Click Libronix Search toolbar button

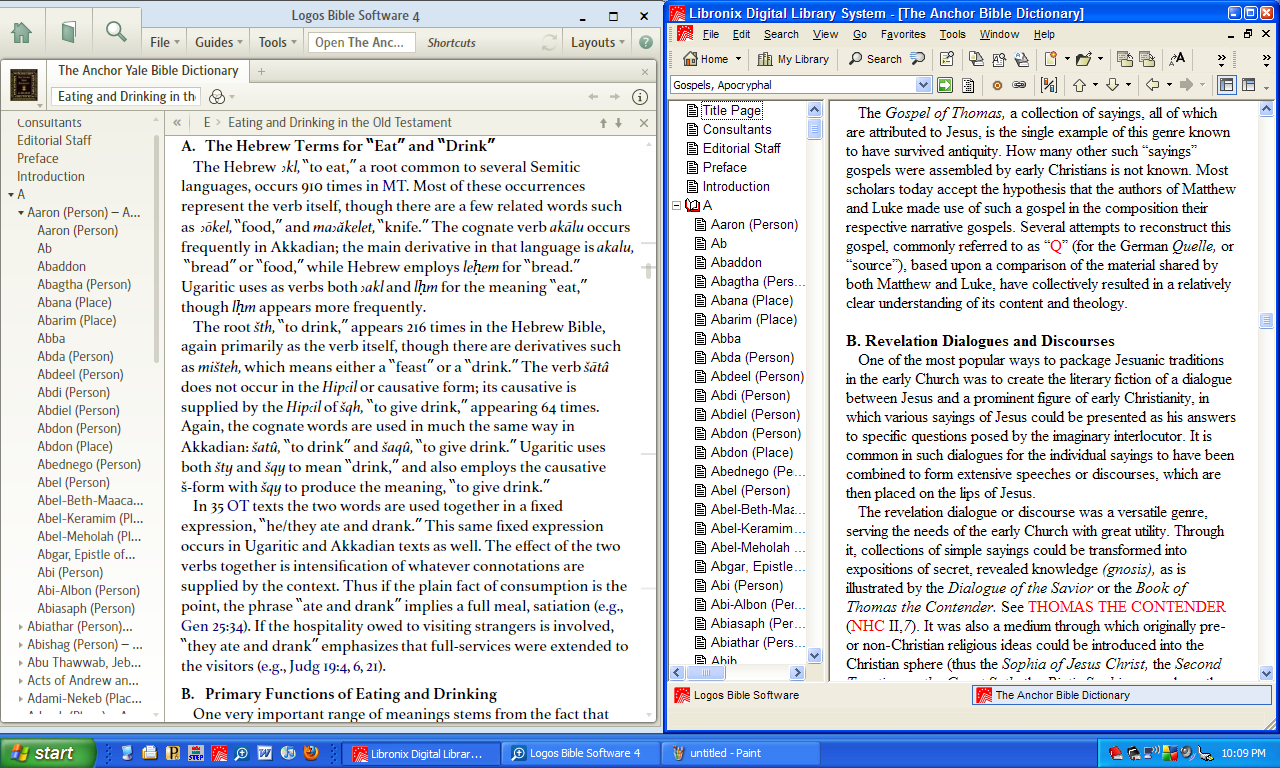pos(875,59)
